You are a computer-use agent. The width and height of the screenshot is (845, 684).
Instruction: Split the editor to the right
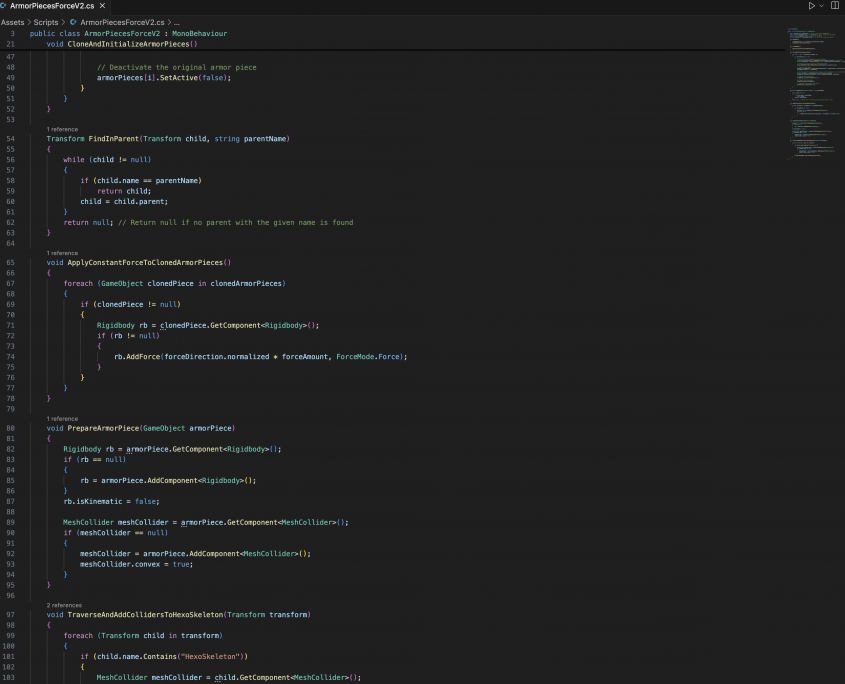point(834,6)
